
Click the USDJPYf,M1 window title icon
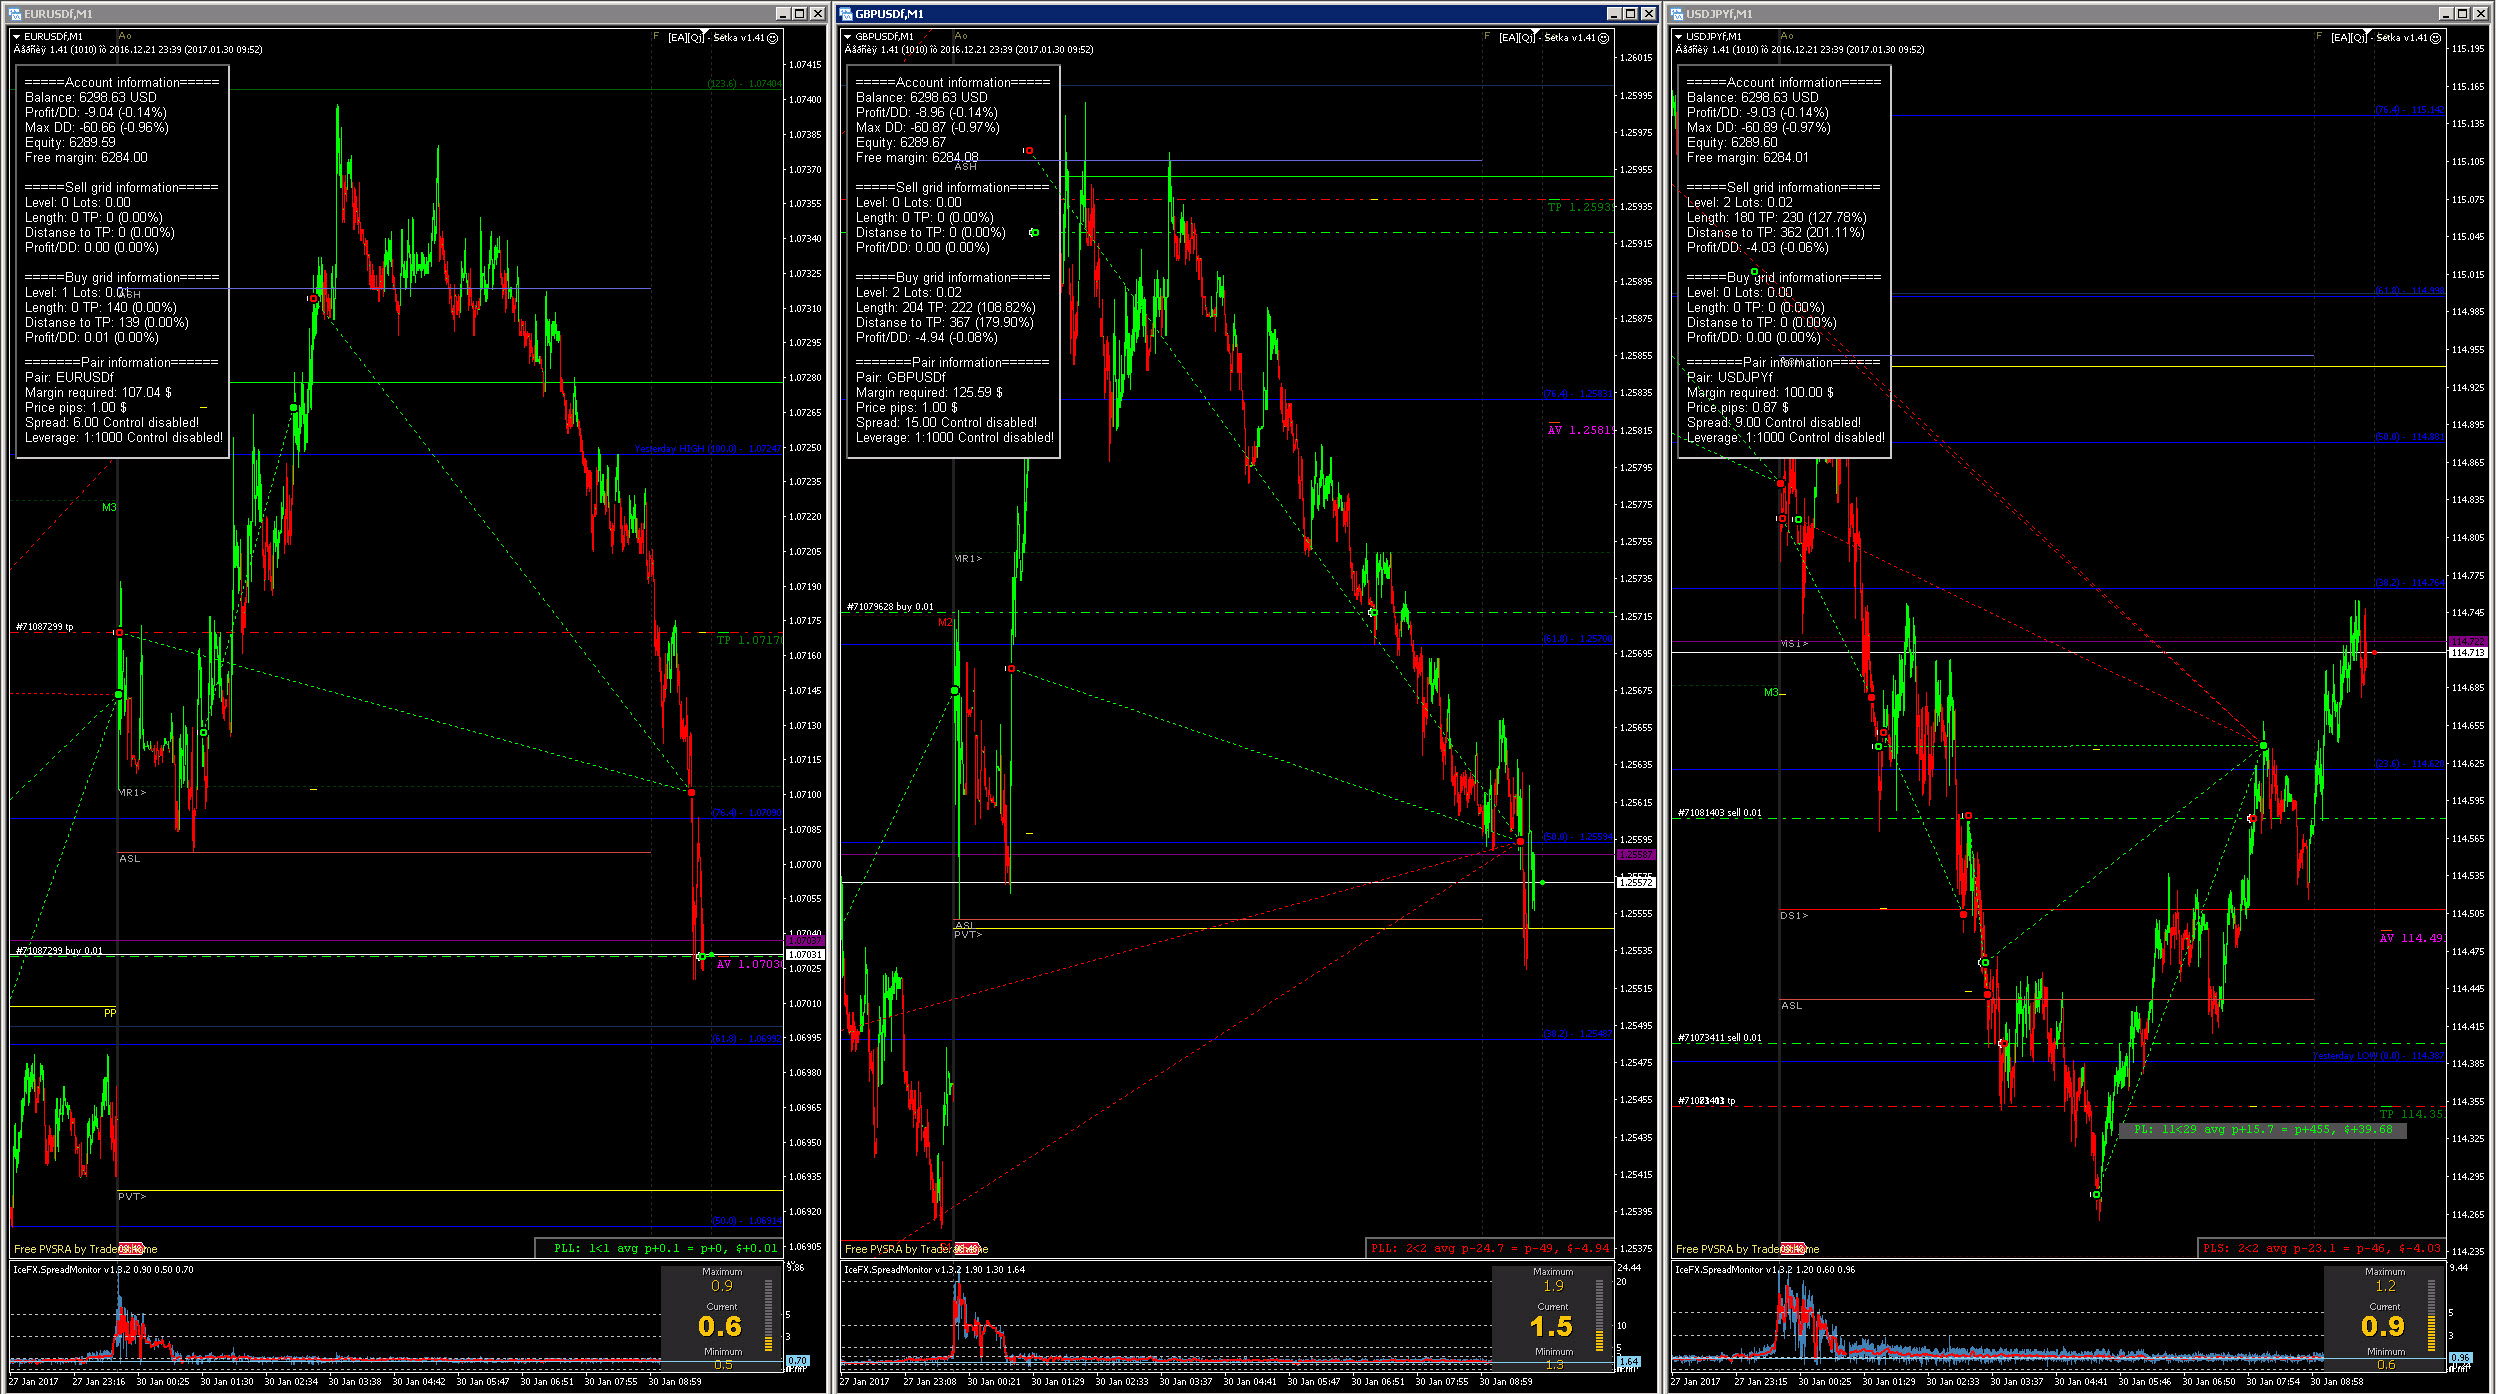click(x=1677, y=13)
